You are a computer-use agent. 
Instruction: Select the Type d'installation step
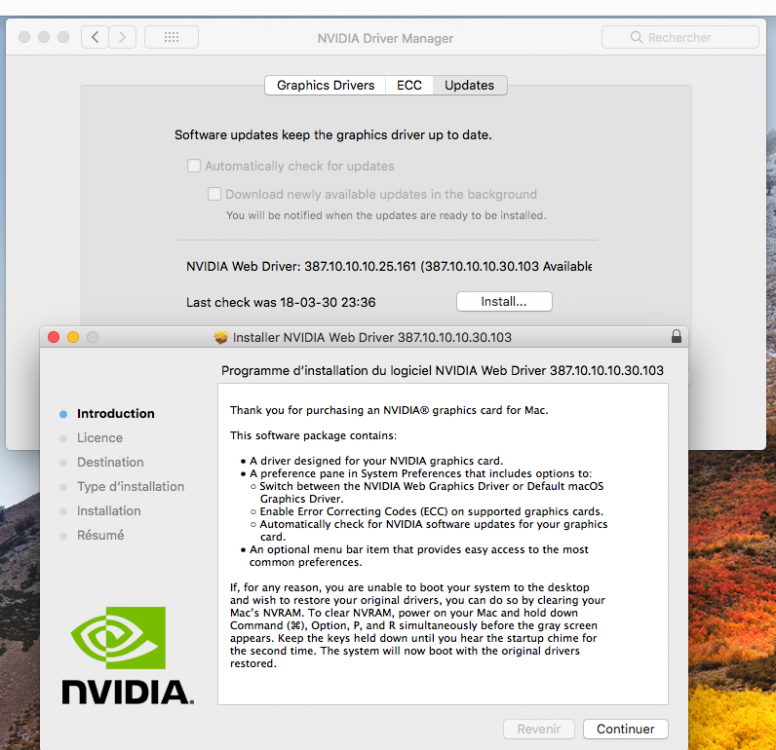(130, 486)
